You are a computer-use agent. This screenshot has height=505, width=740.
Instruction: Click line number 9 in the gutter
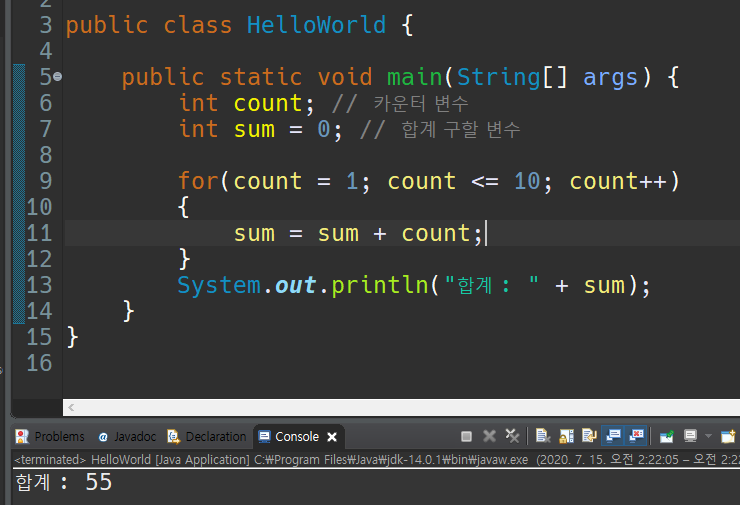(45, 181)
